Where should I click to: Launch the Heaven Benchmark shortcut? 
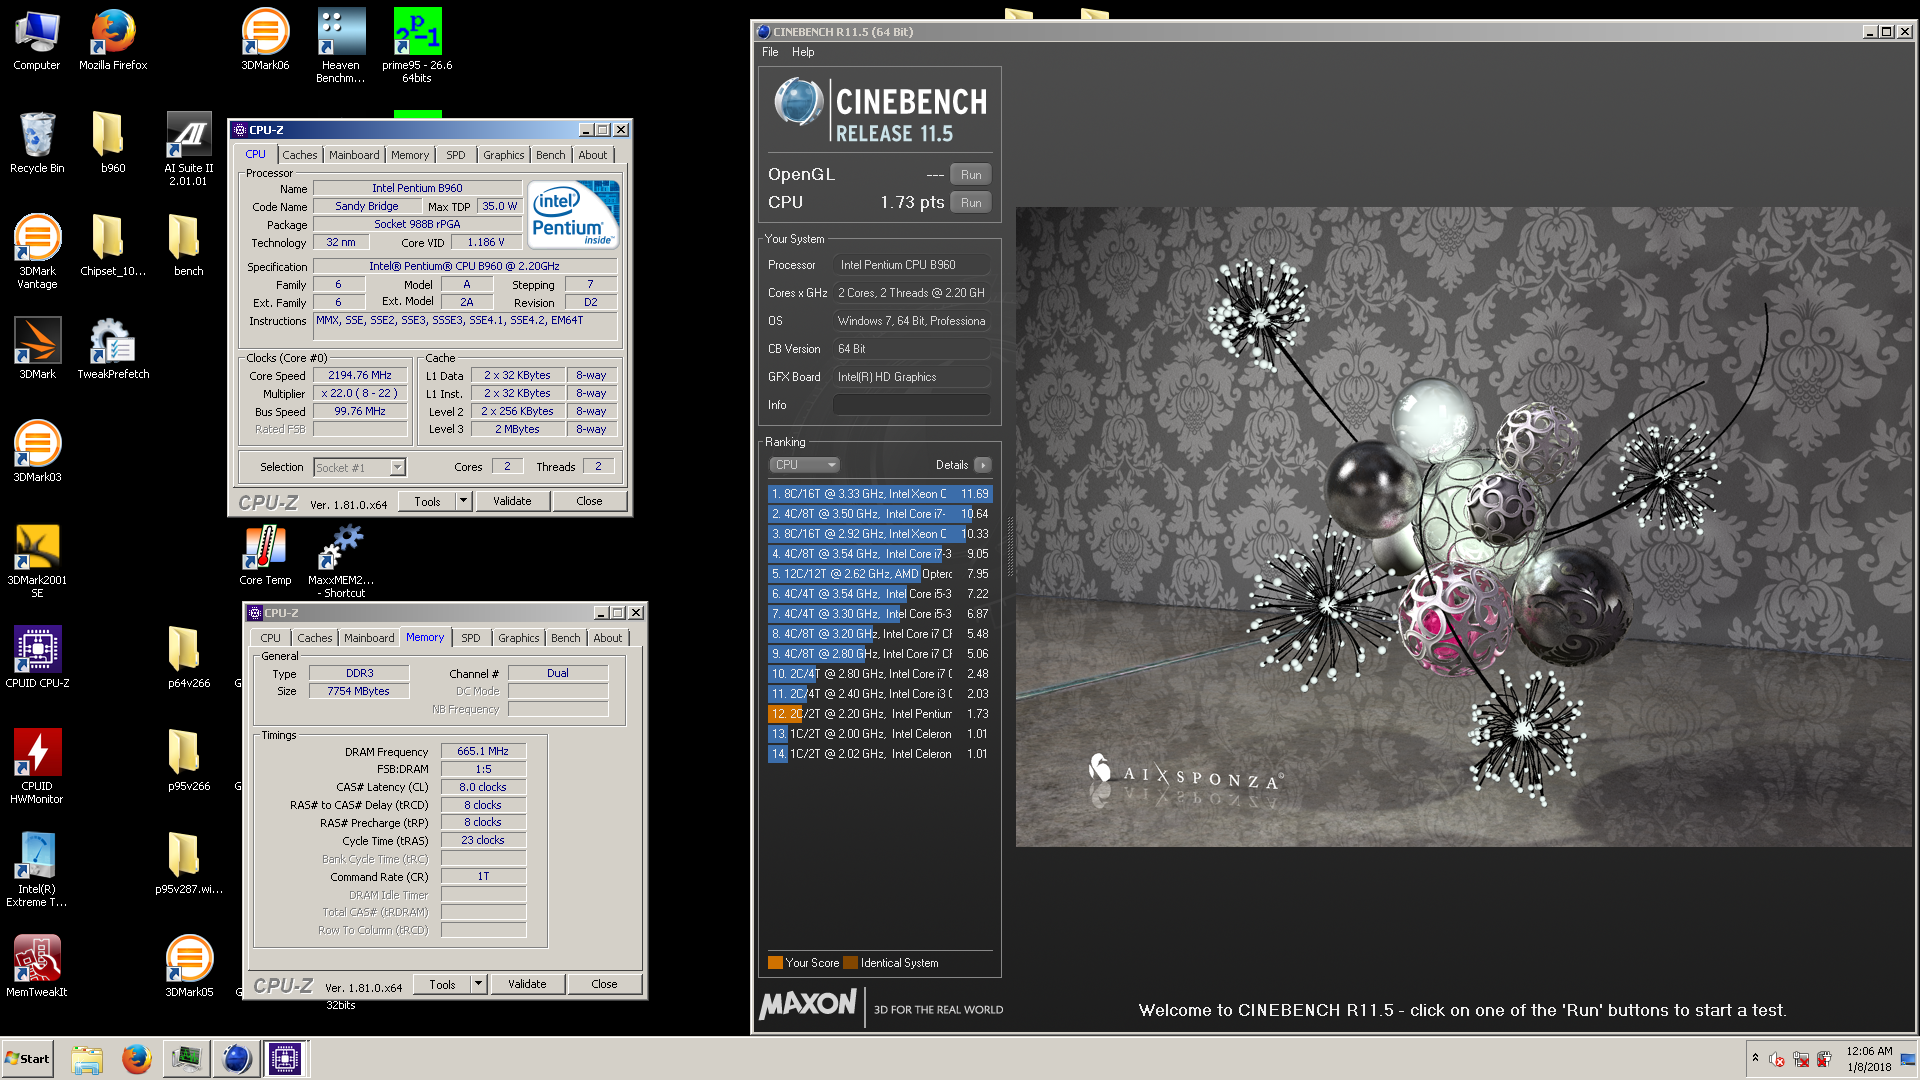pyautogui.click(x=341, y=46)
